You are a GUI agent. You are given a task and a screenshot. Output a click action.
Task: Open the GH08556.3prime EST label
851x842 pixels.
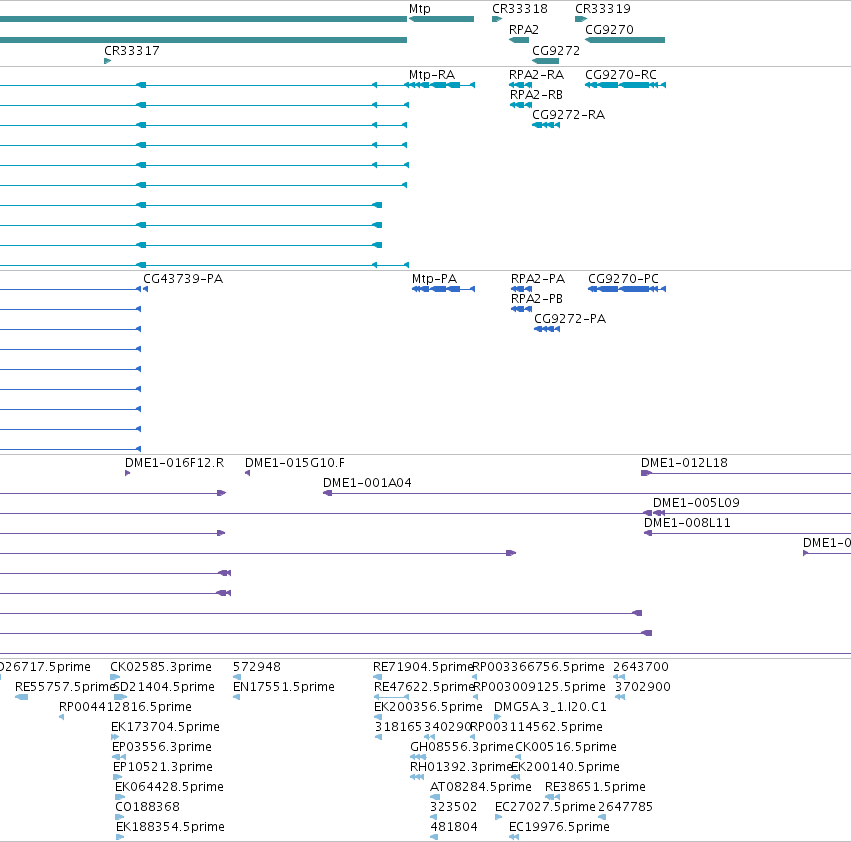coord(462,747)
